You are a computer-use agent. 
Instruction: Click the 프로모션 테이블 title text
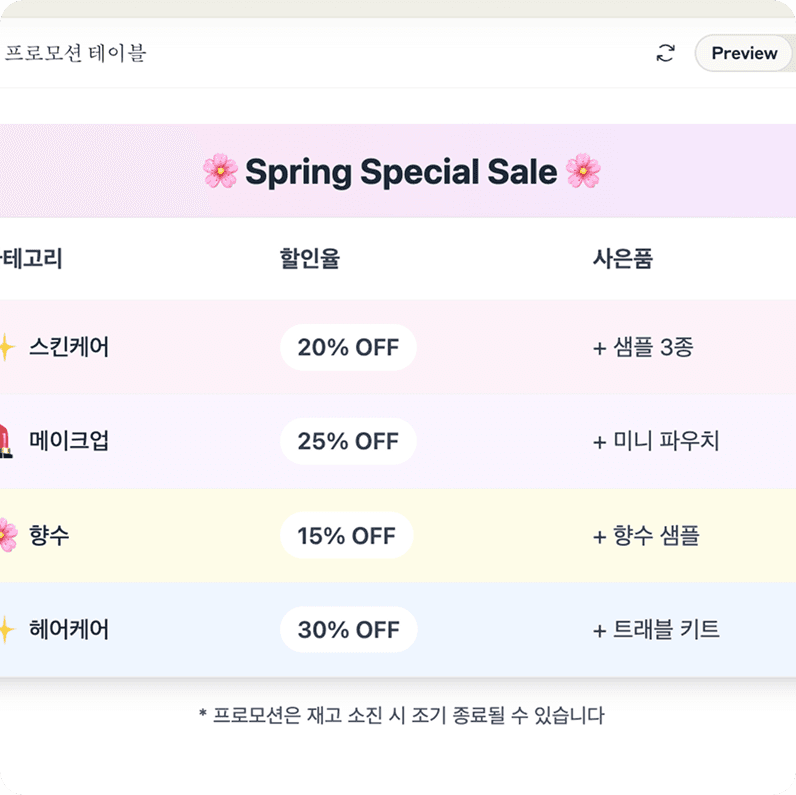tap(76, 53)
